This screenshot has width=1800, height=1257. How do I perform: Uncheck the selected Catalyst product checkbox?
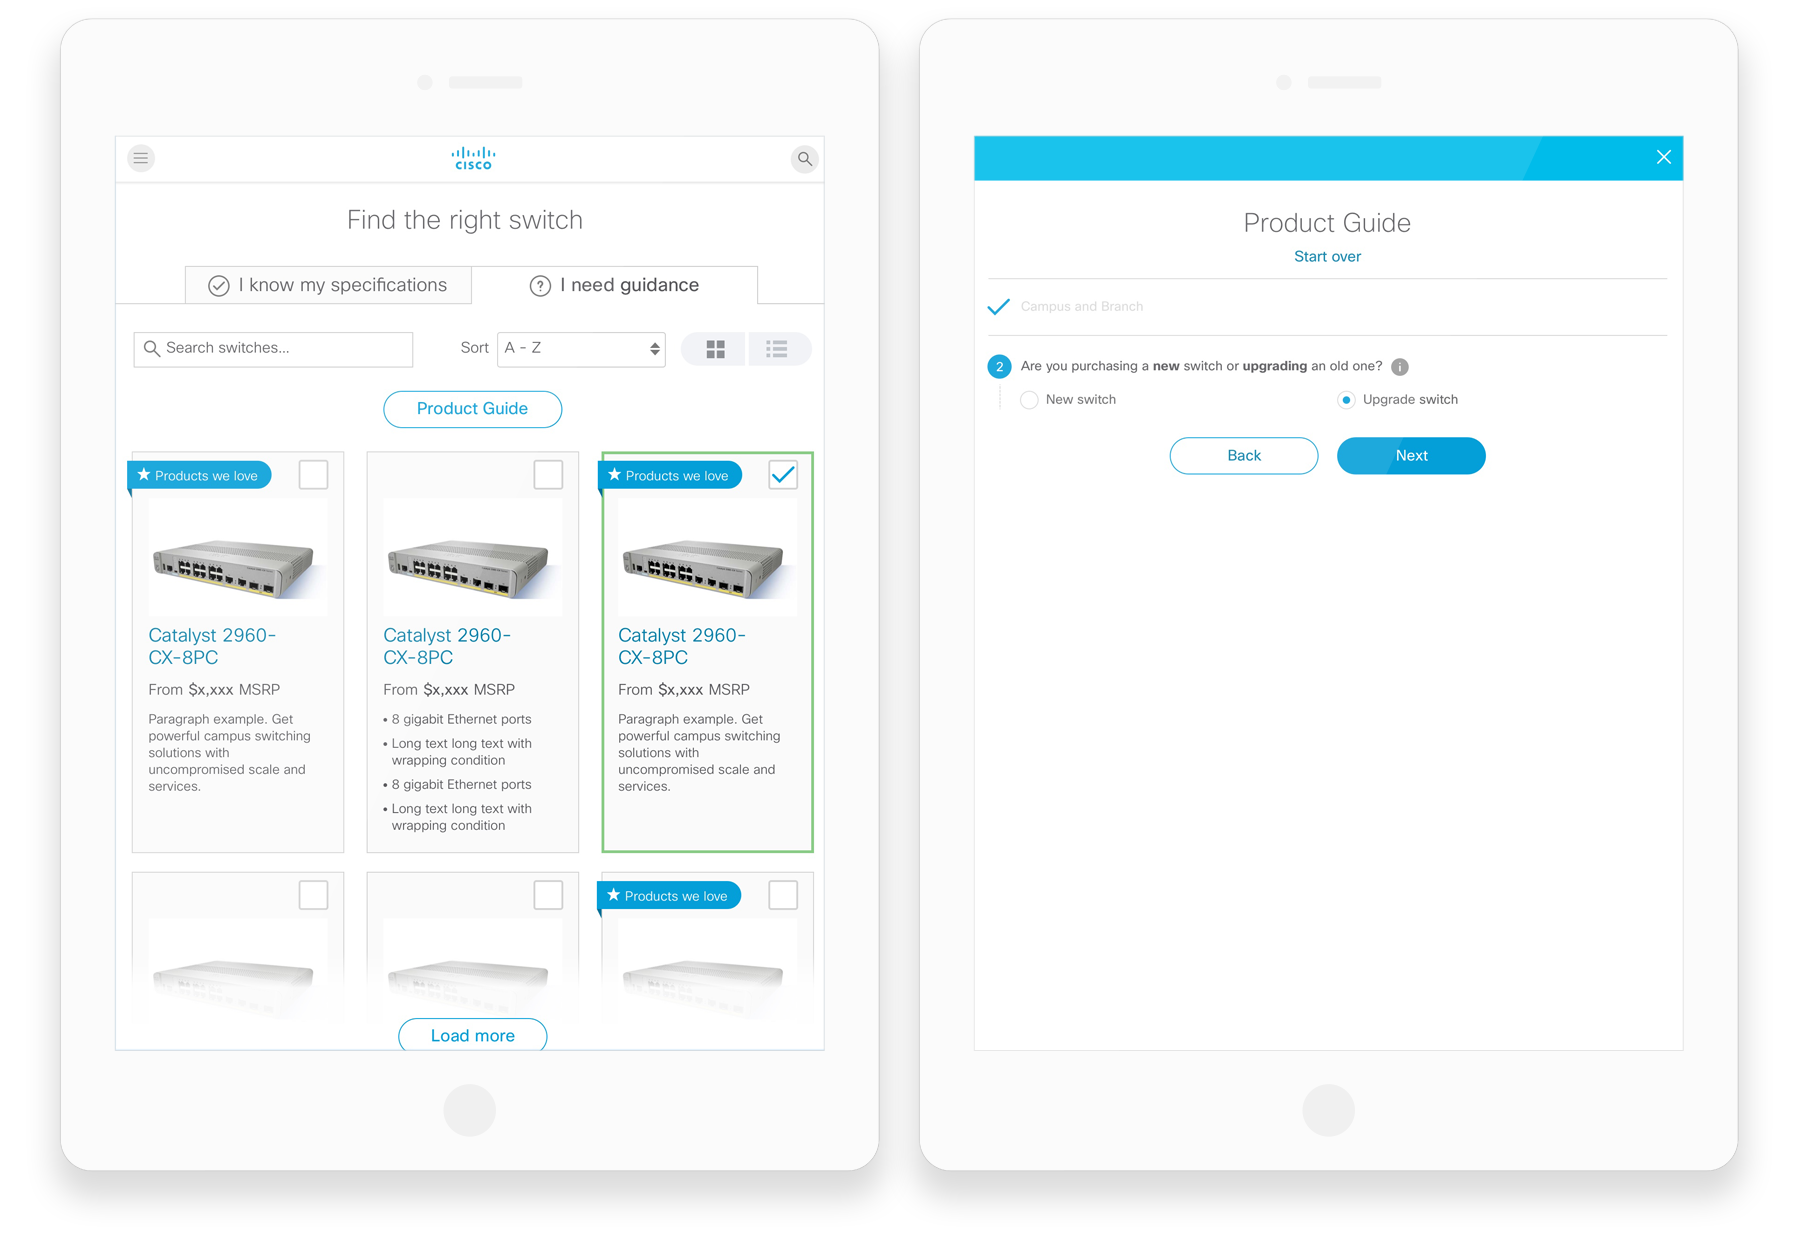pyautogui.click(x=783, y=475)
